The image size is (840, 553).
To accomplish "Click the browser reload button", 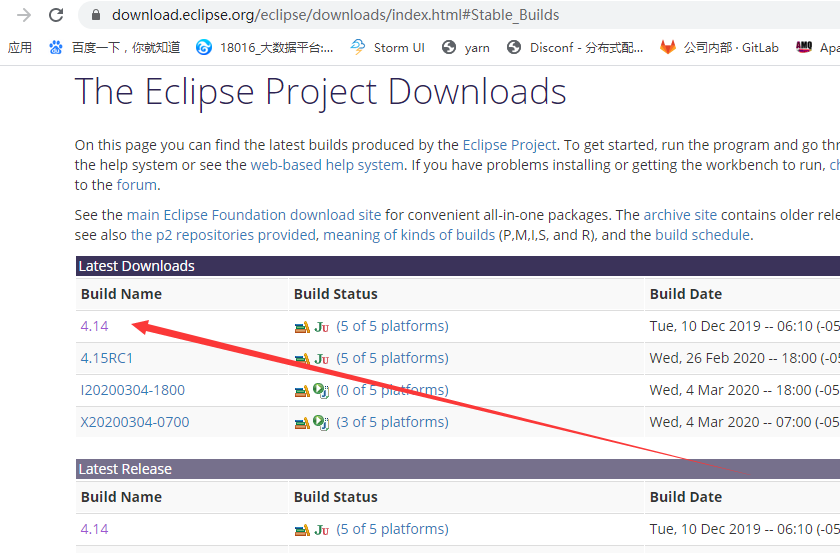I will click(57, 15).
